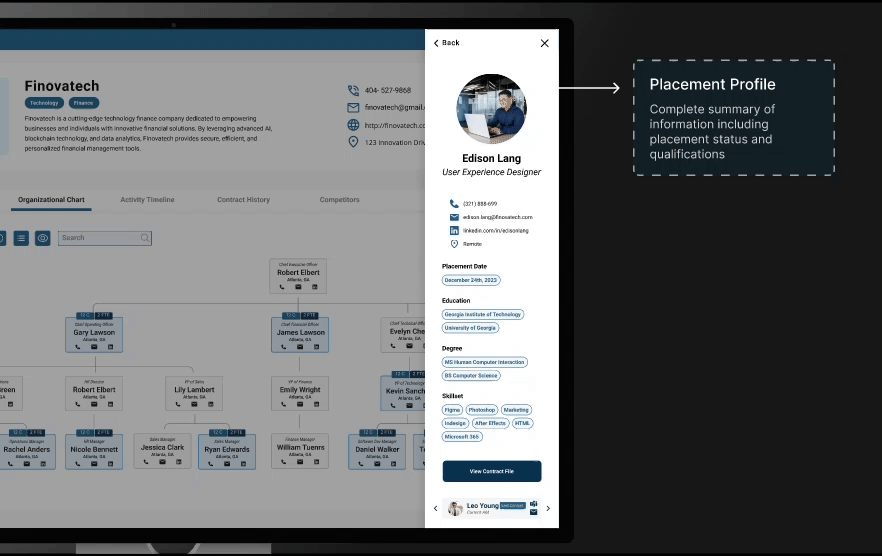Click the mail icon on Rachel Anders' card
This screenshot has height=556, width=882.
pos(26,464)
